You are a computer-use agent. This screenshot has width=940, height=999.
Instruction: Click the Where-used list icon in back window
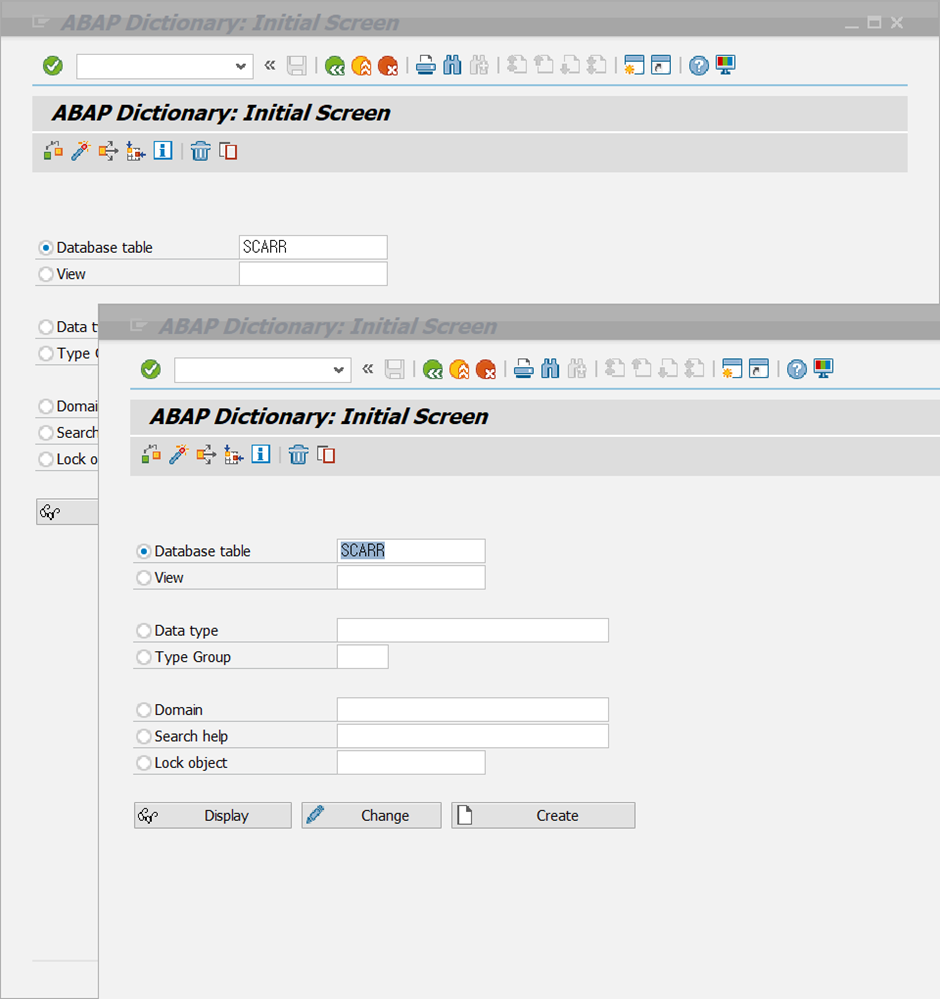[108, 151]
